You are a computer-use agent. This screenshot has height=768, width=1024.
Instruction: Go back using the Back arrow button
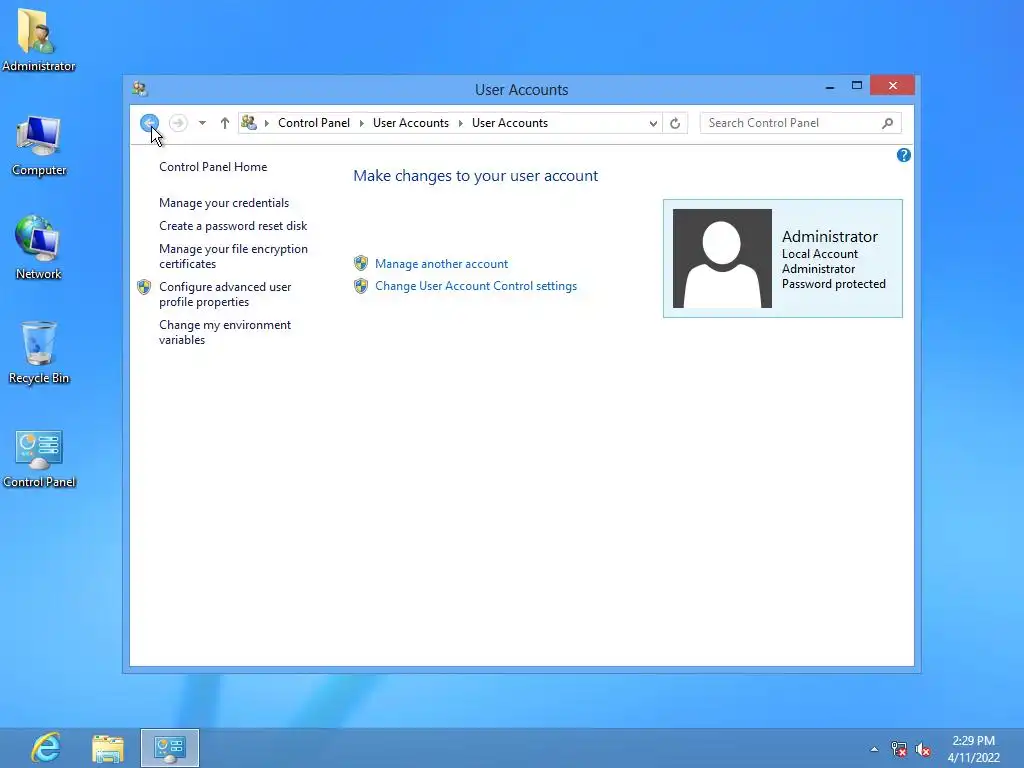tap(150, 123)
